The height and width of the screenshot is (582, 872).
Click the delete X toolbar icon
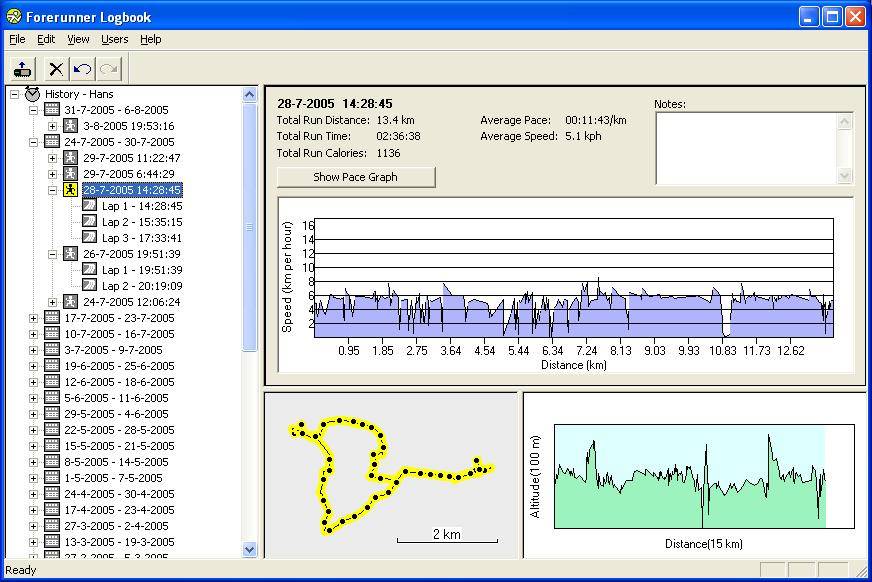tap(56, 69)
